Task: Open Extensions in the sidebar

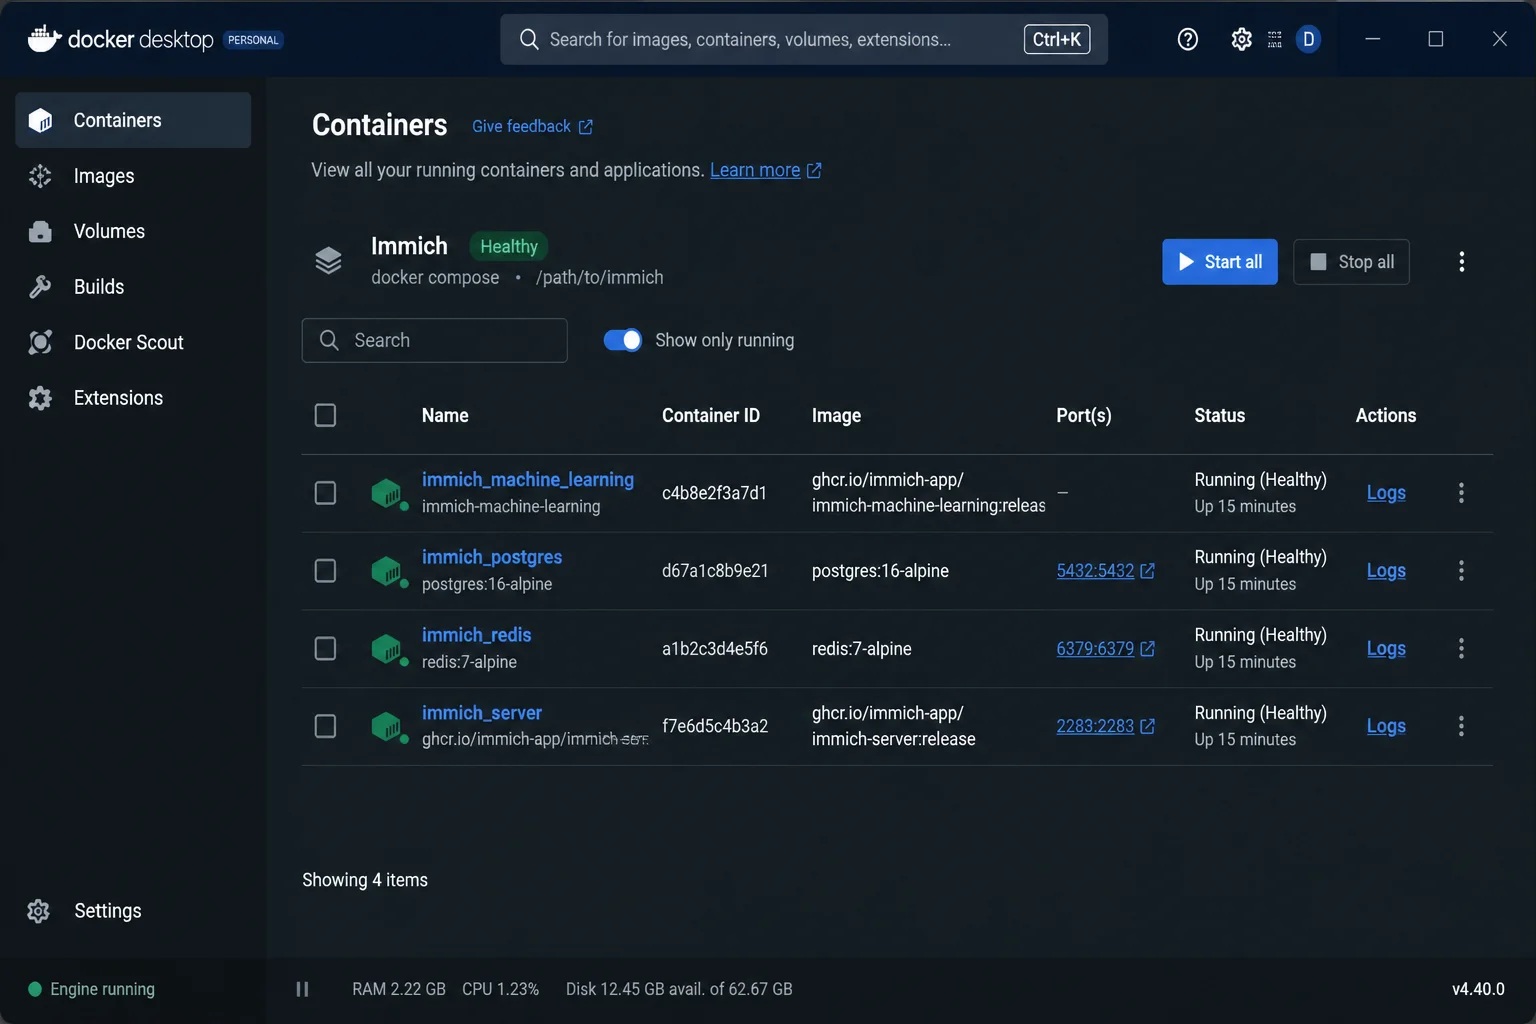Action: click(133, 398)
